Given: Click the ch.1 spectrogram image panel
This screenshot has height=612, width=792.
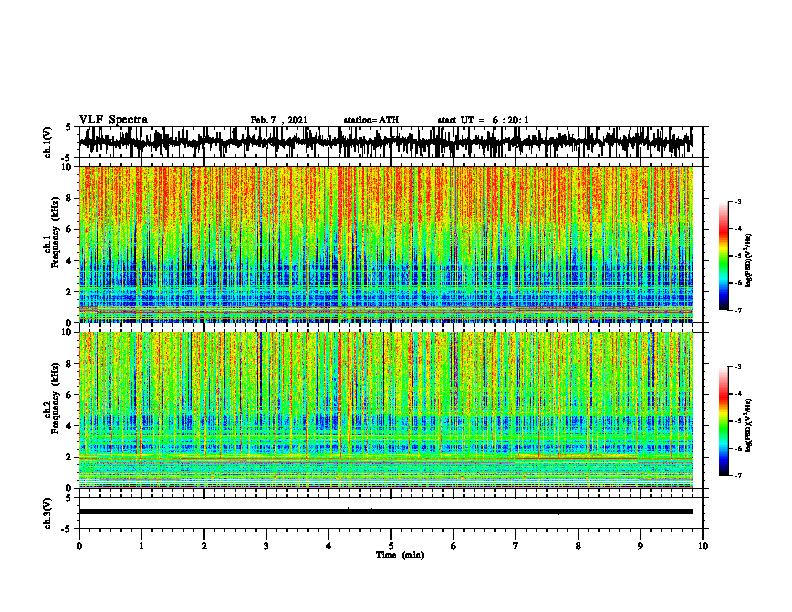Looking at the screenshot, I should click(386, 244).
